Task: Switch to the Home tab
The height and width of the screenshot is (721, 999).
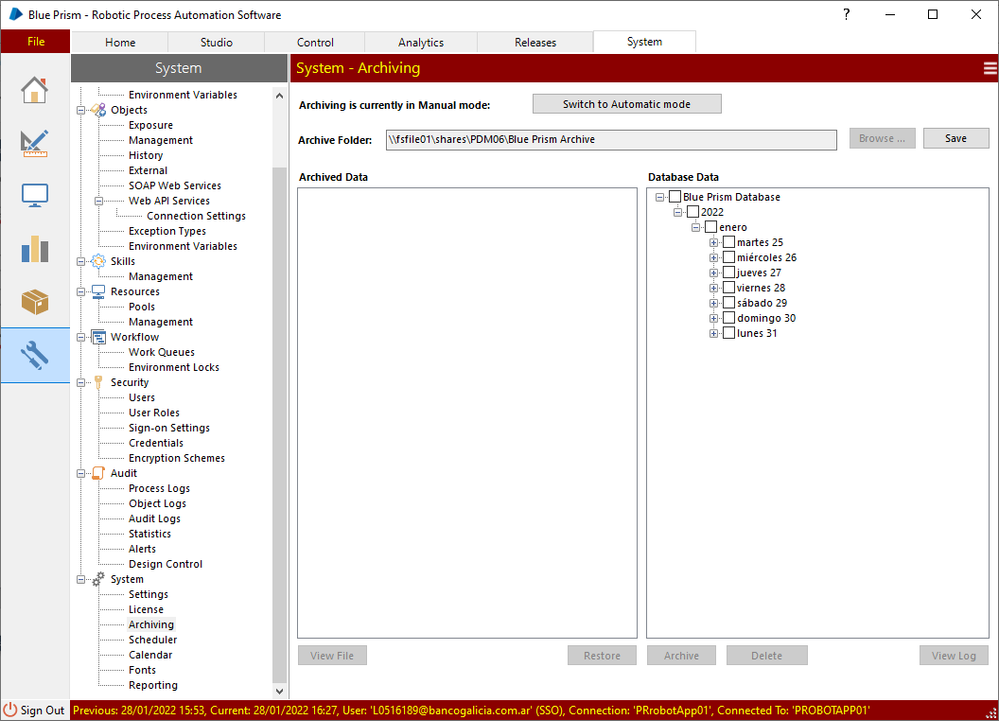Action: 120,42
